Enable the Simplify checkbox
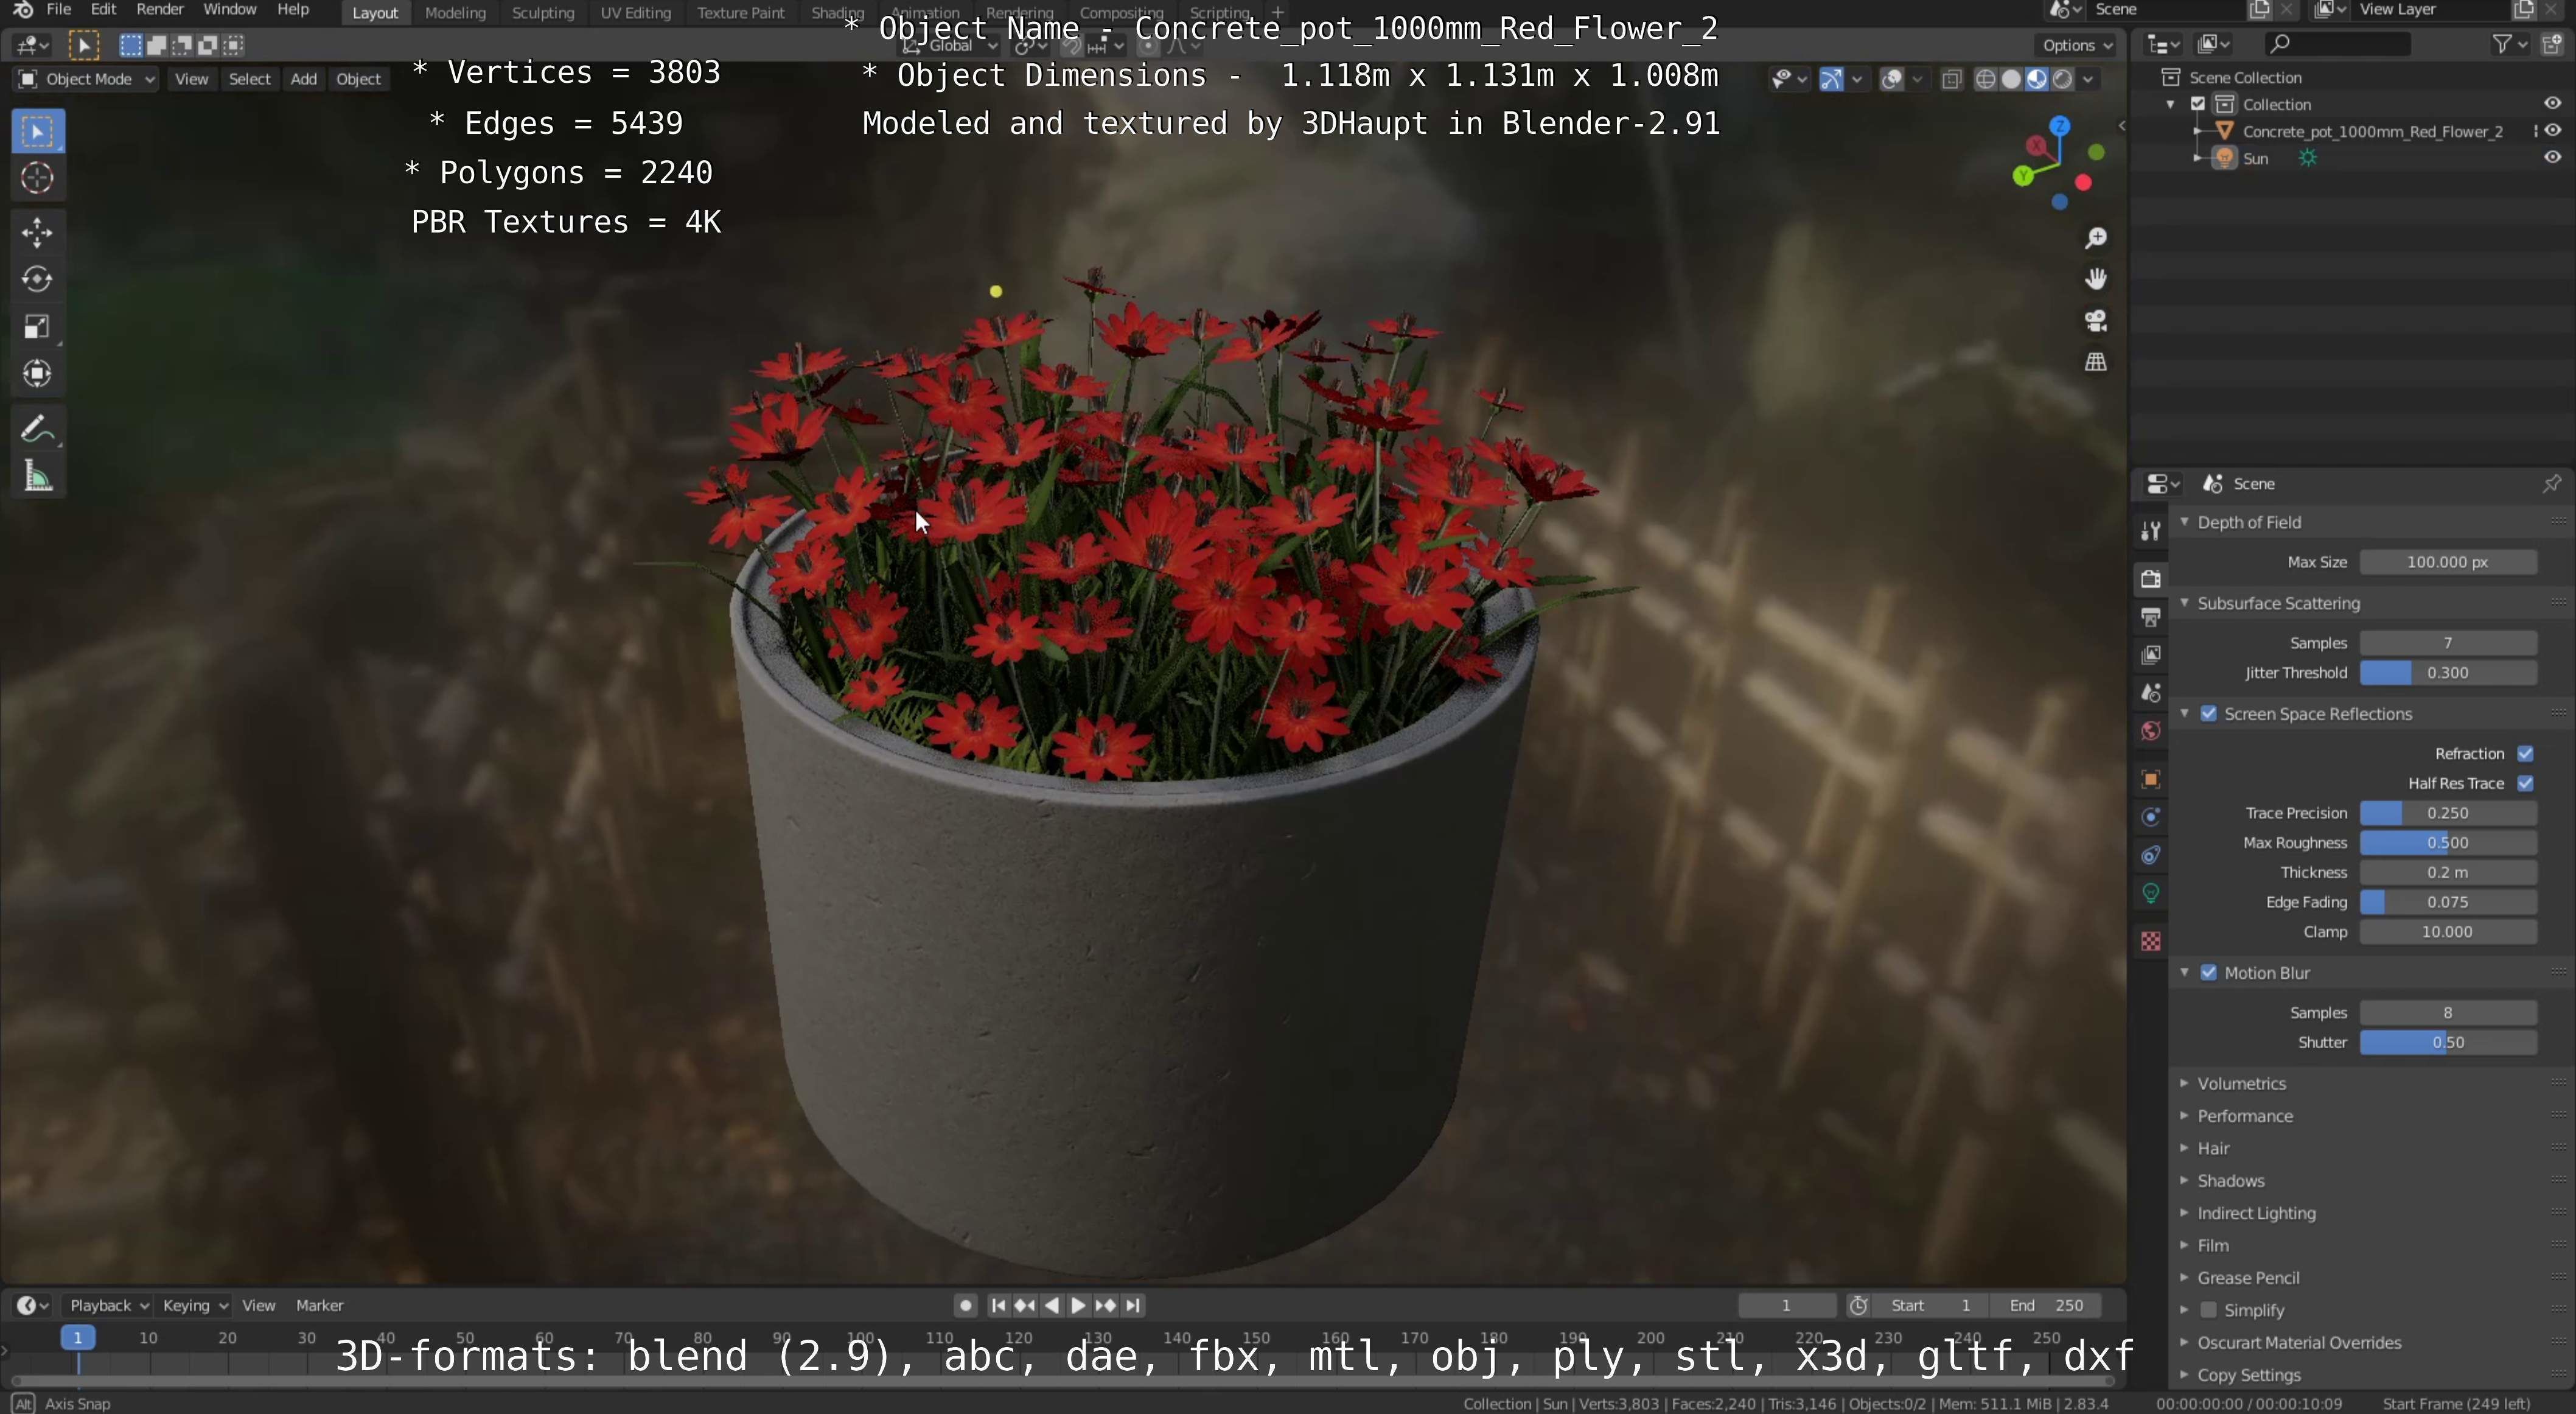This screenshot has height=1414, width=2576. click(x=2209, y=1310)
